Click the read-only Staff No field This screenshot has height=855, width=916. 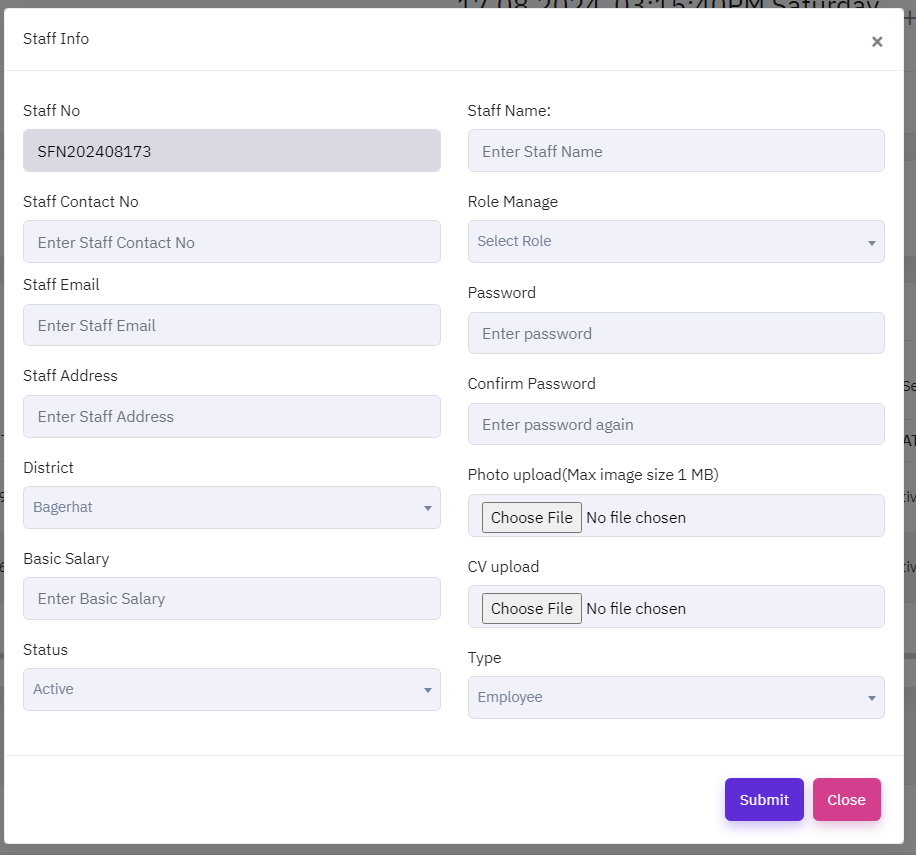pyautogui.click(x=231, y=151)
